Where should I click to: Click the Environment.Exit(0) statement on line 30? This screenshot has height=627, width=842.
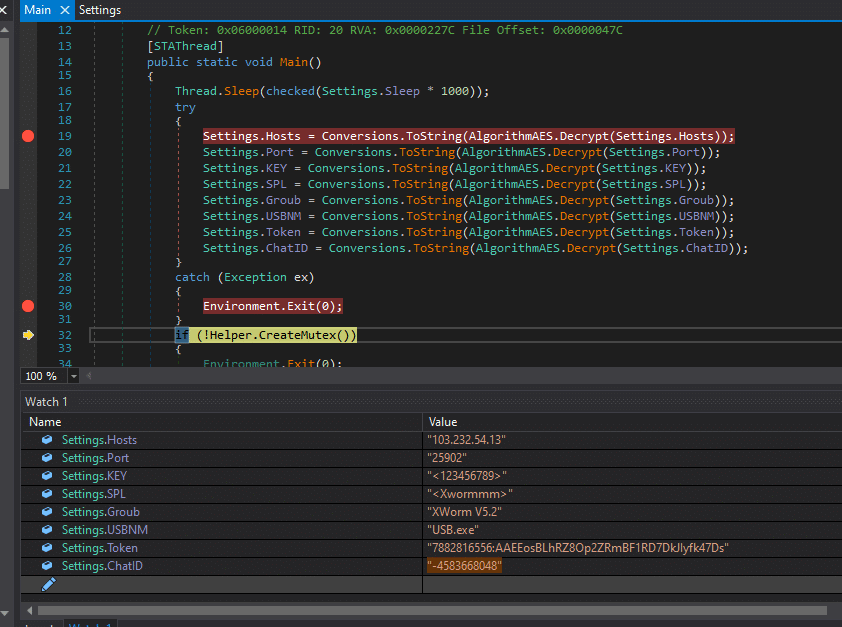273,306
